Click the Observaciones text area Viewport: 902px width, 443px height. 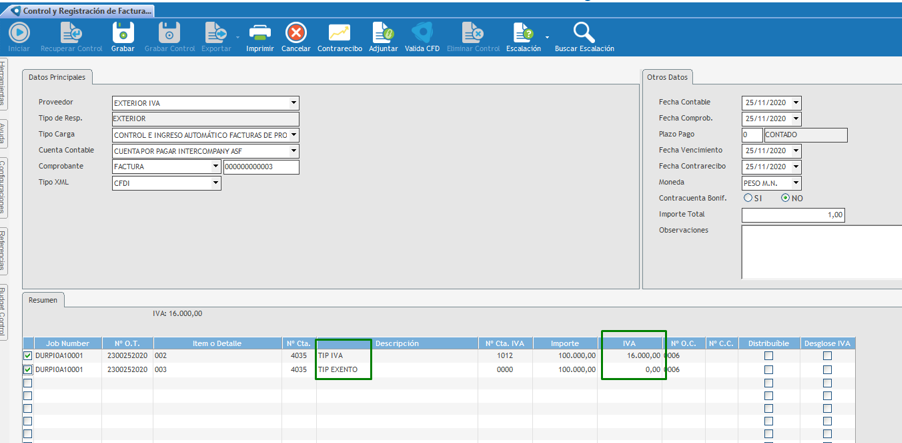(x=820, y=251)
